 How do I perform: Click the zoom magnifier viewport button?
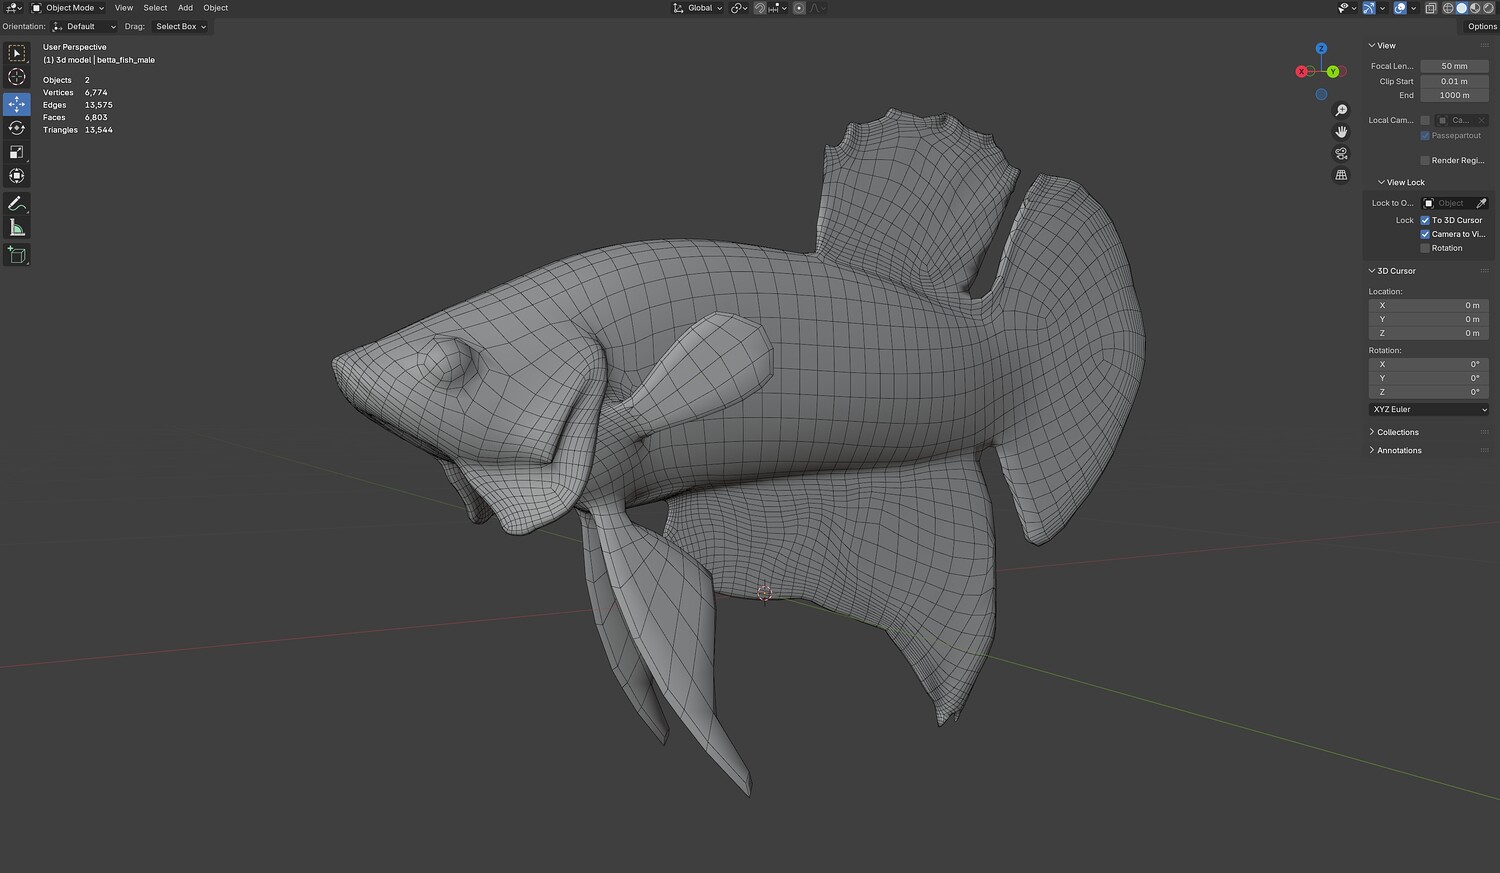click(x=1342, y=110)
